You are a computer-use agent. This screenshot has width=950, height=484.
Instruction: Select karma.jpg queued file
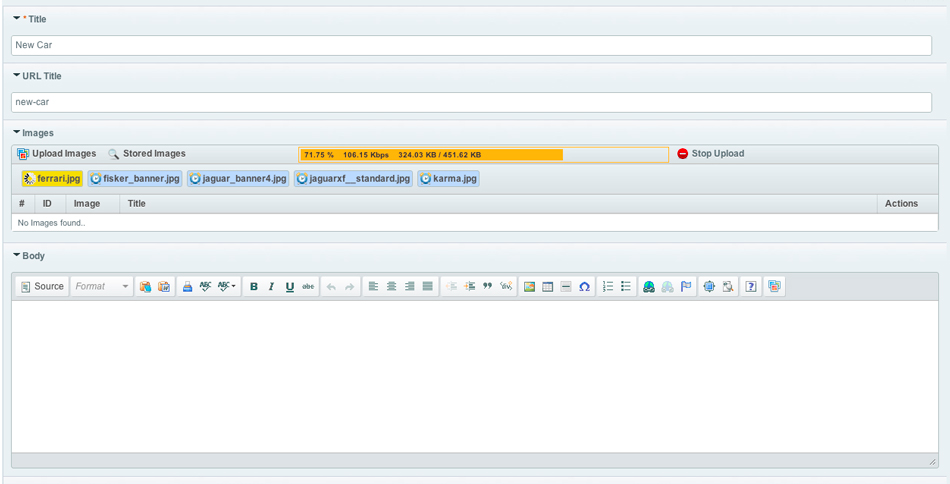click(x=448, y=179)
